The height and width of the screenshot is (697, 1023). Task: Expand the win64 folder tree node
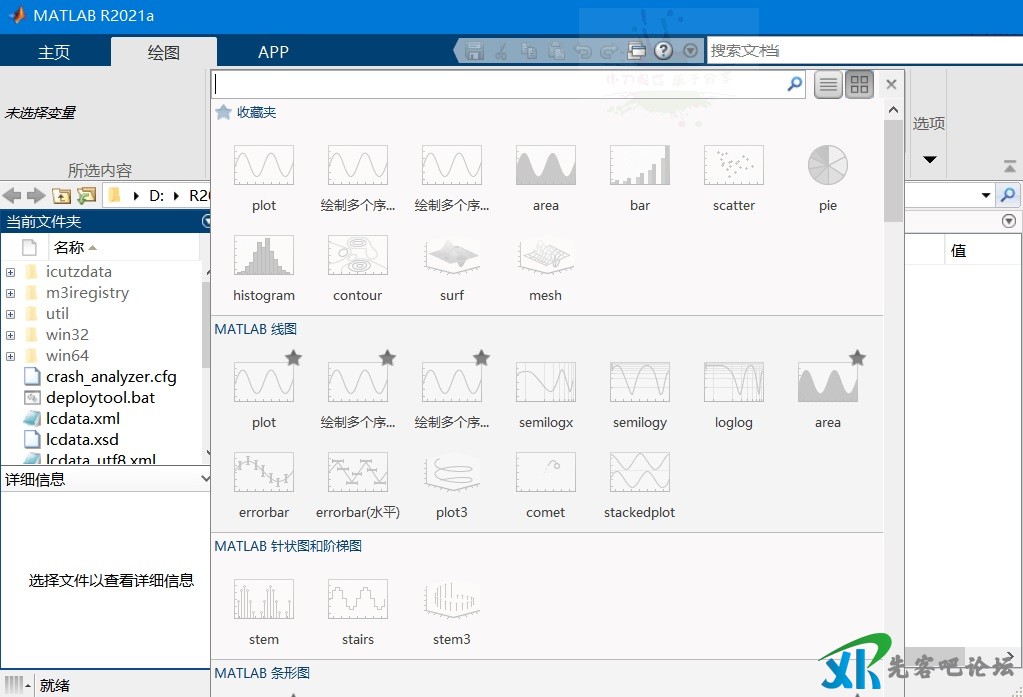10,356
